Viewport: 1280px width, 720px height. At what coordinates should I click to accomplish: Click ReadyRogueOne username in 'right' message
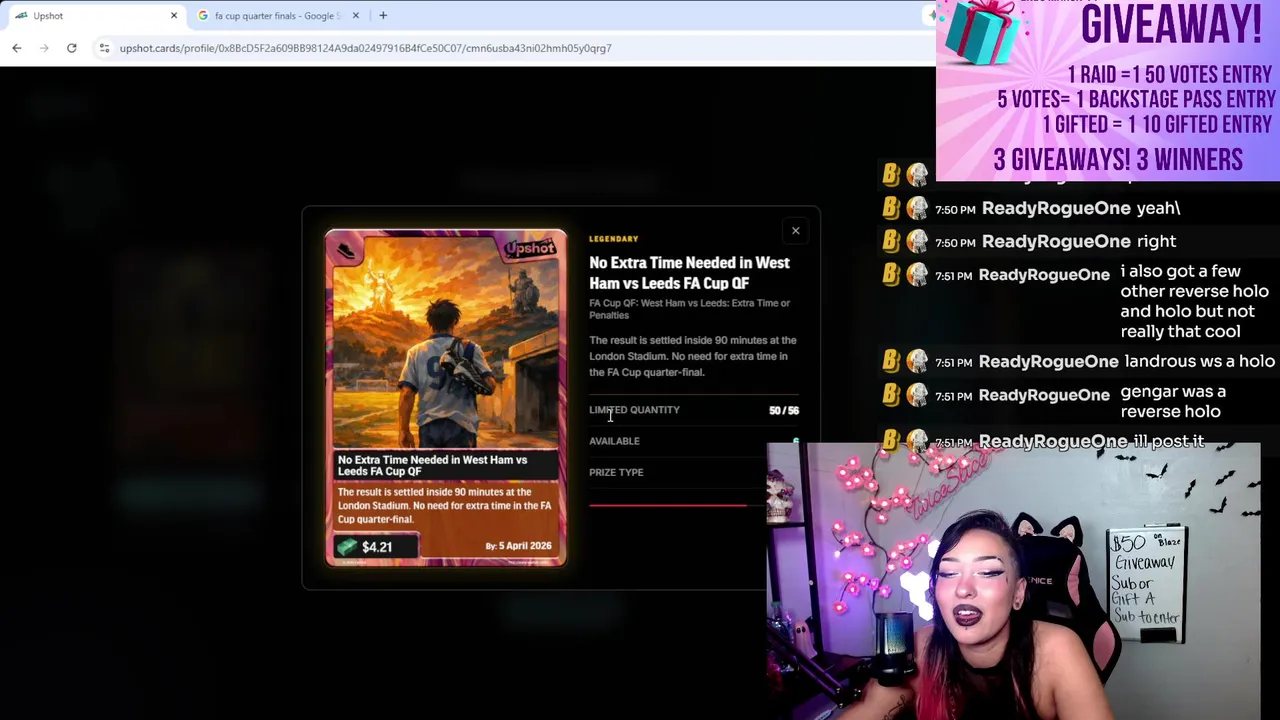(x=1056, y=241)
